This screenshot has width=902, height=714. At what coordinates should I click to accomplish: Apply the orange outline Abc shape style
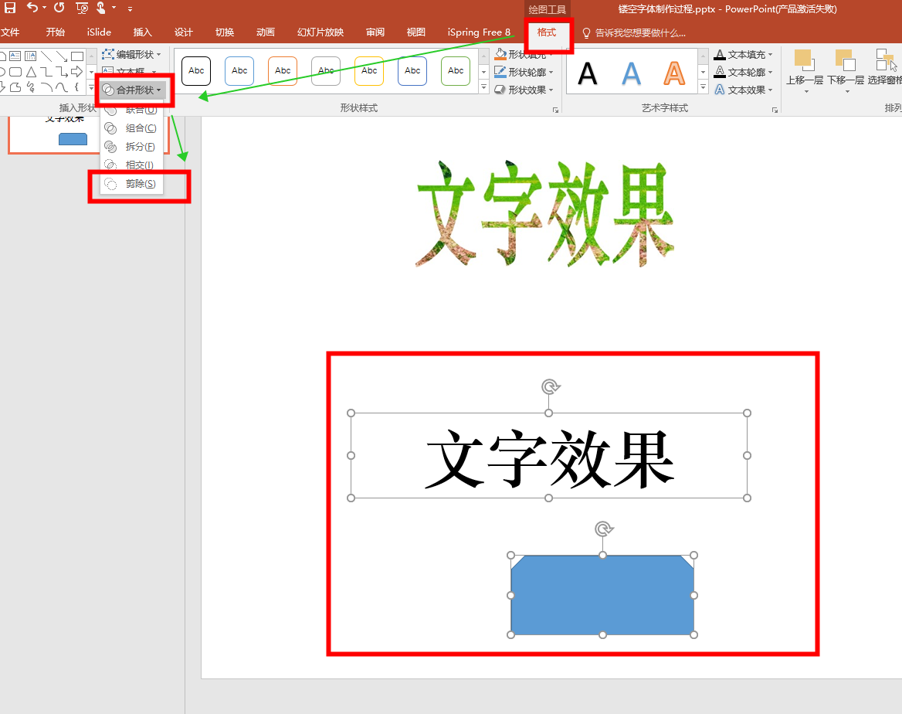point(282,71)
